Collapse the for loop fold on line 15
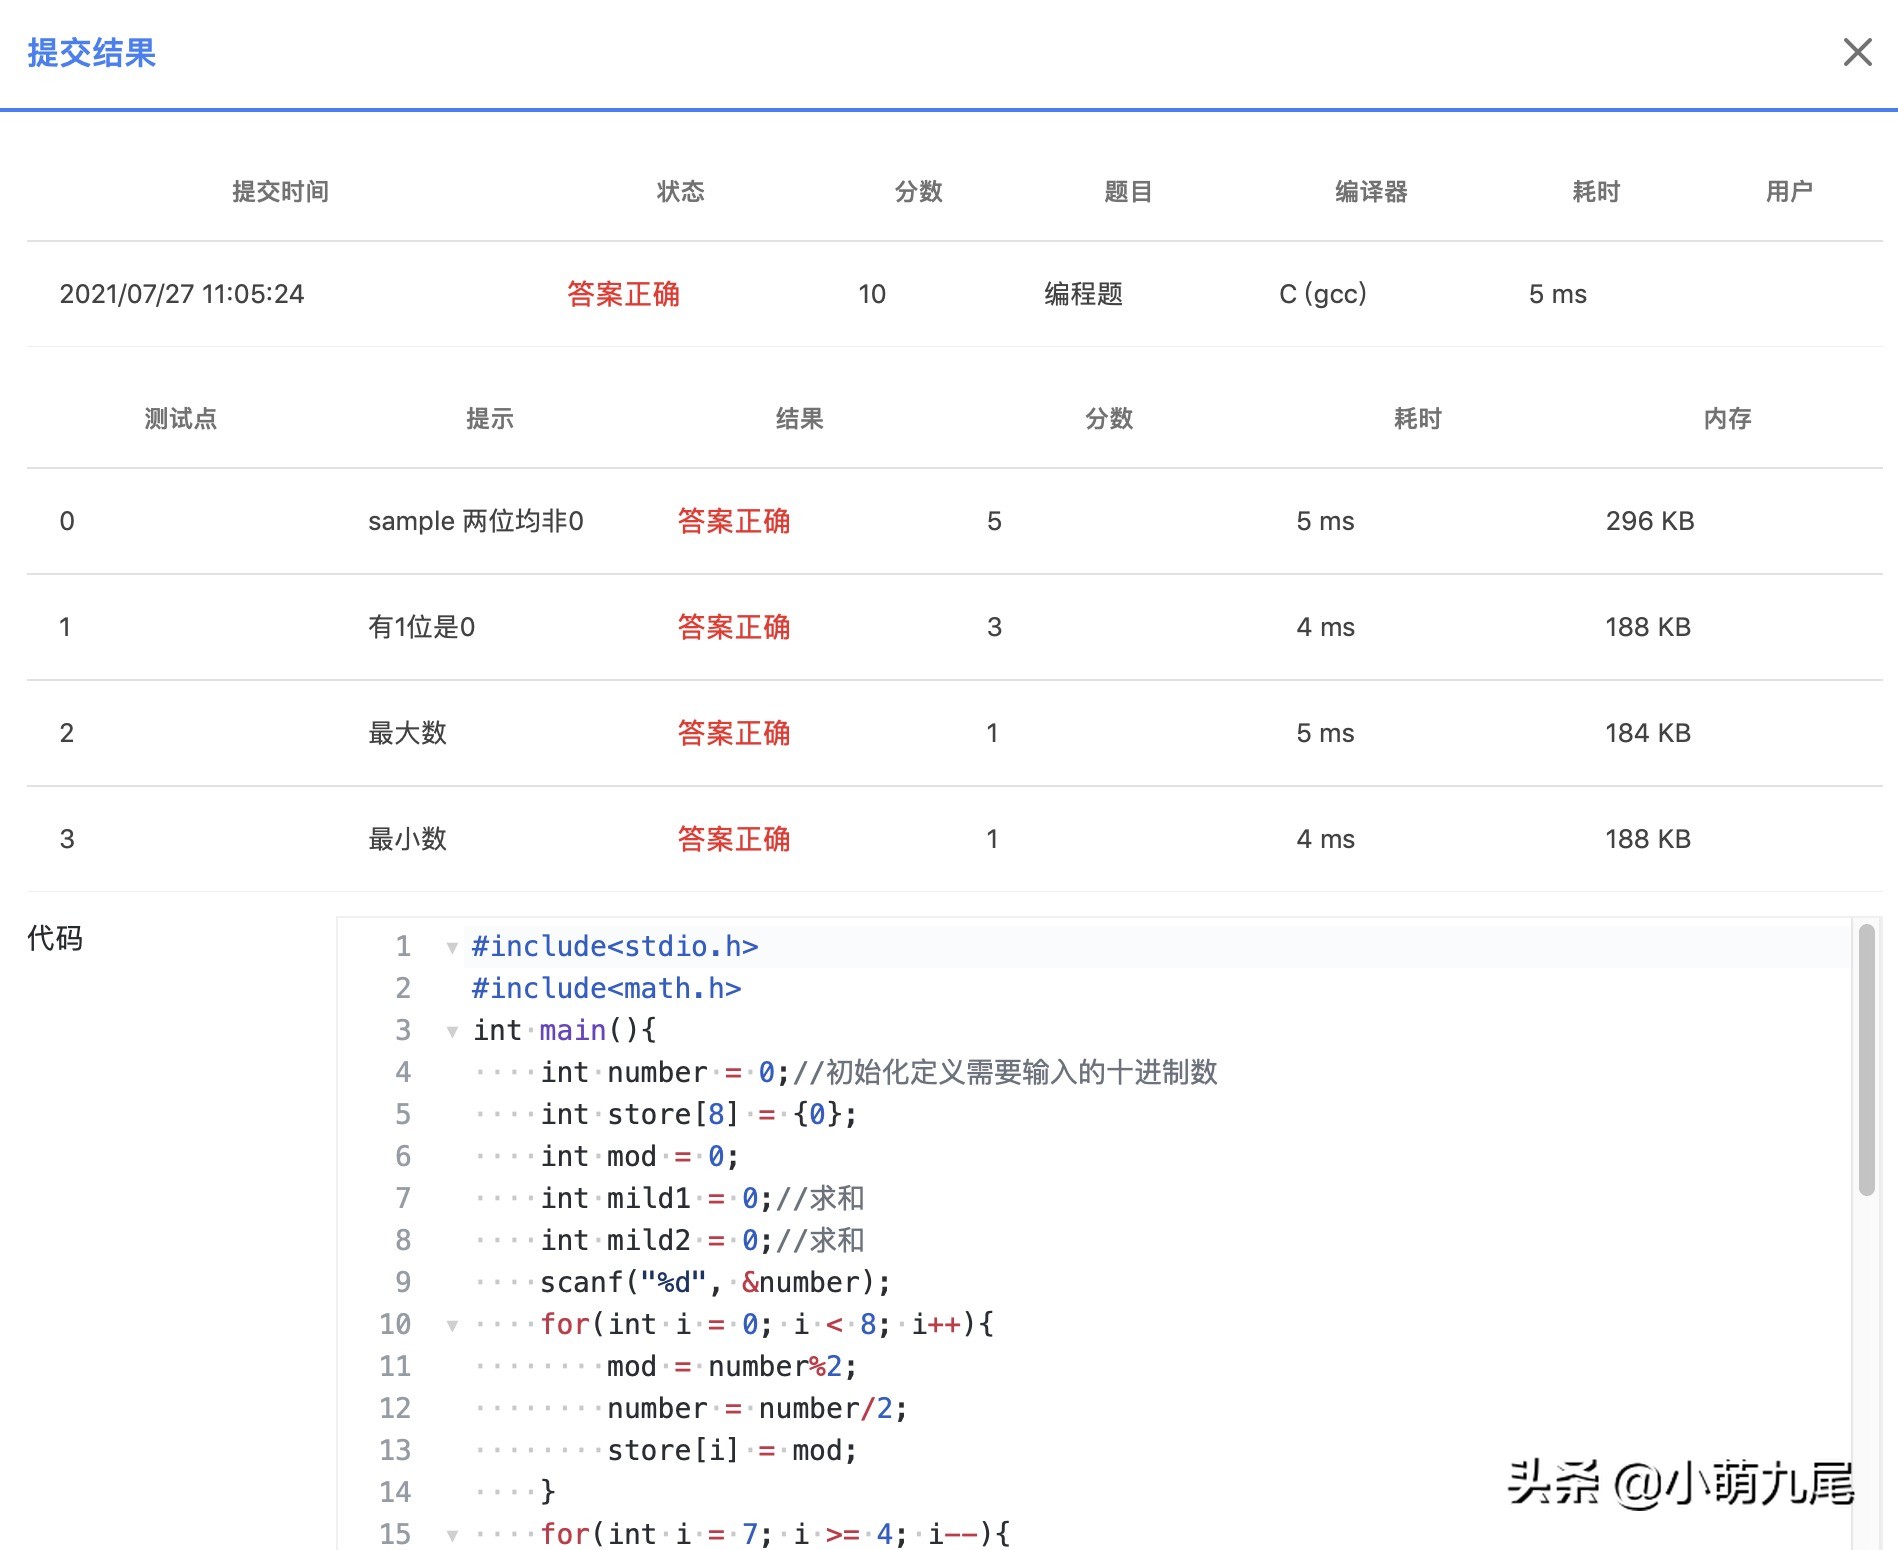1898x1550 pixels. pos(452,1534)
